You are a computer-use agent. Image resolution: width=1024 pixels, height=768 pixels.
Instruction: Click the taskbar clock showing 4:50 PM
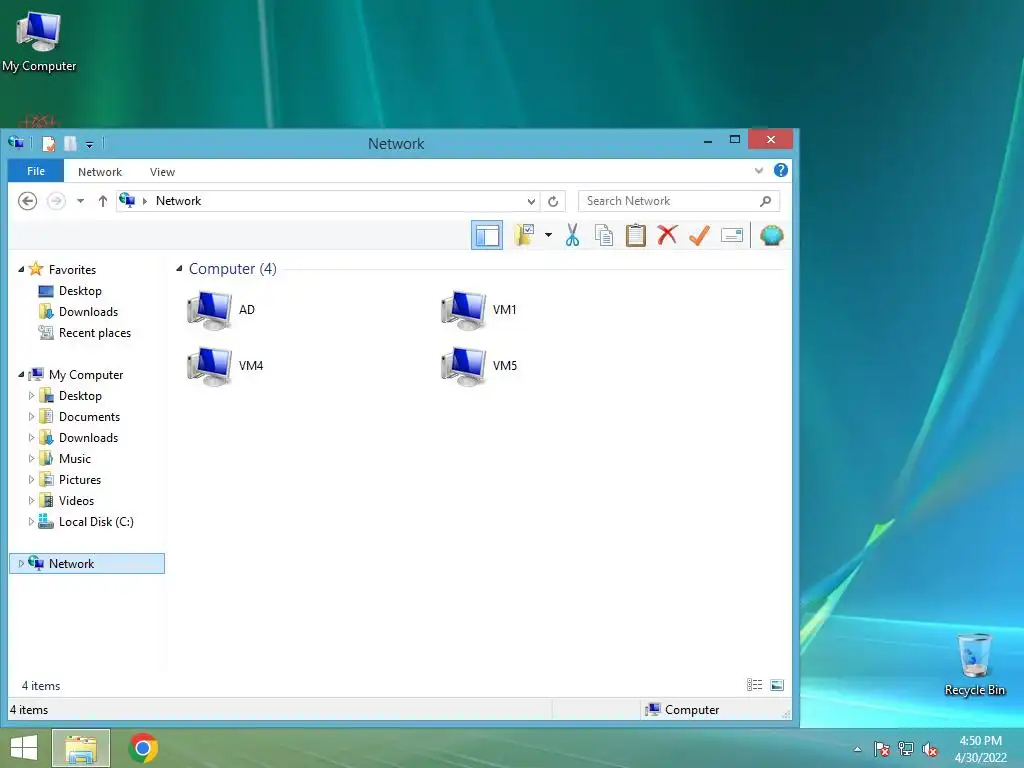[980, 749]
